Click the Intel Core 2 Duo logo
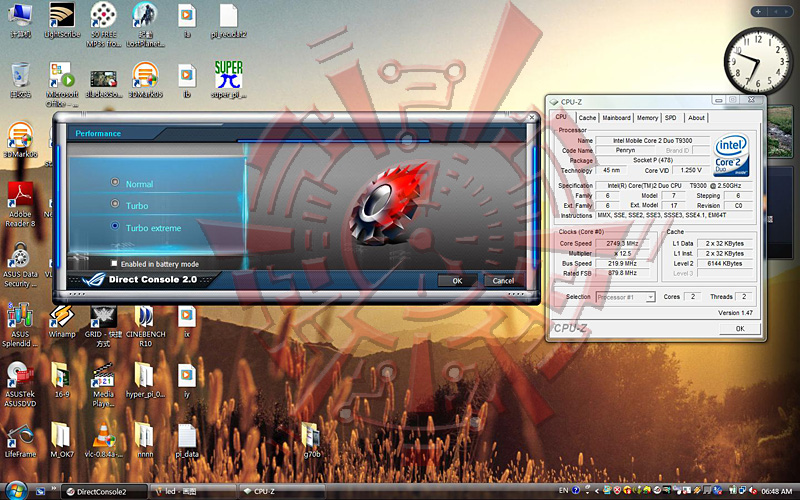 pyautogui.click(x=731, y=155)
